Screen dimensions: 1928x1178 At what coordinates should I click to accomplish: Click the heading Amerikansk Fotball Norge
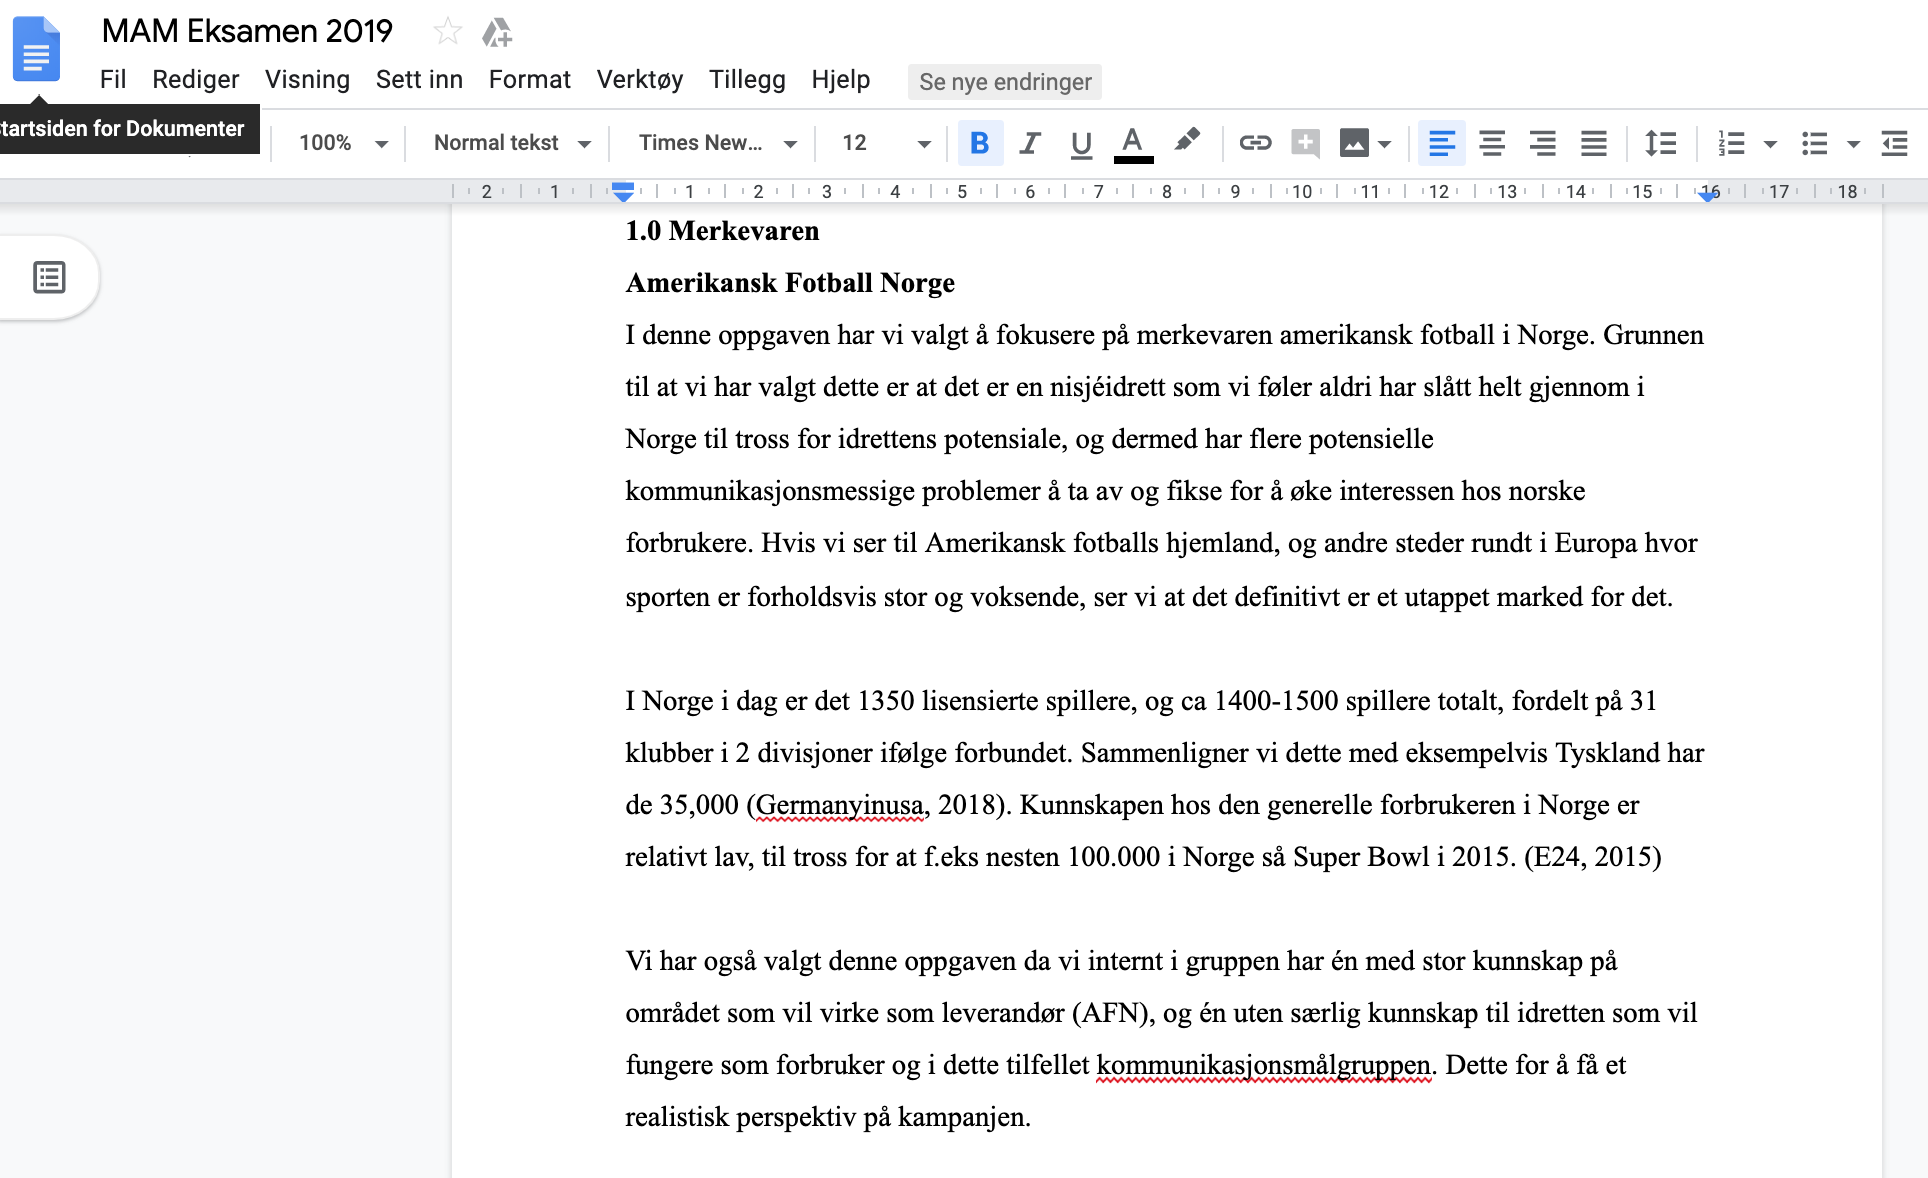(790, 283)
